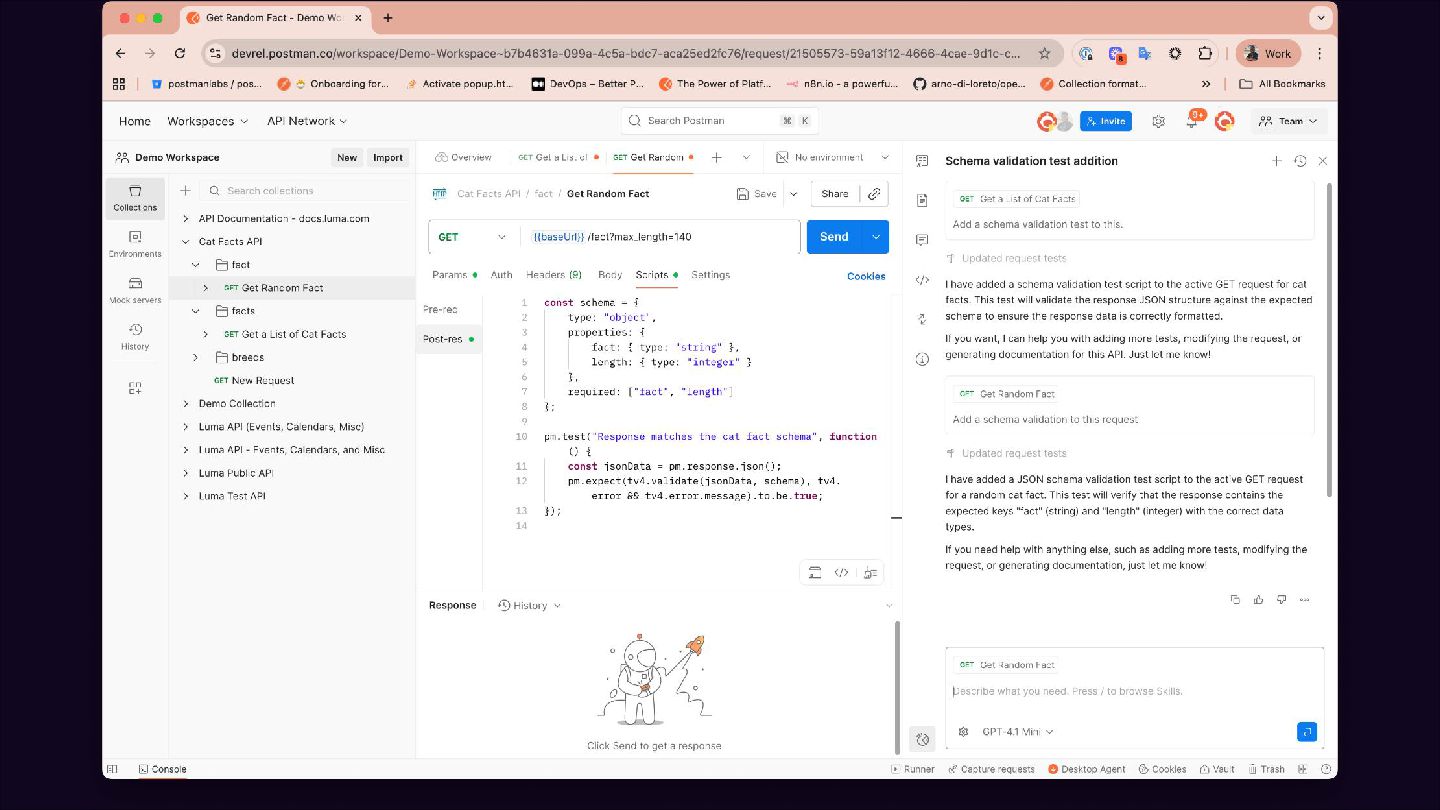Open the History sidebar section
Viewport: 1440px width, 810px height.
(135, 337)
